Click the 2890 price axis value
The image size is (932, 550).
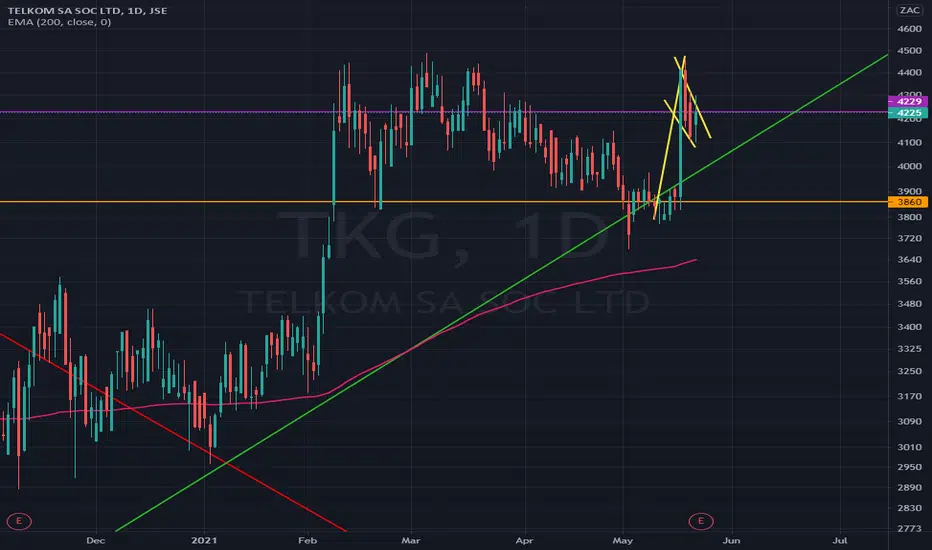[x=909, y=488]
